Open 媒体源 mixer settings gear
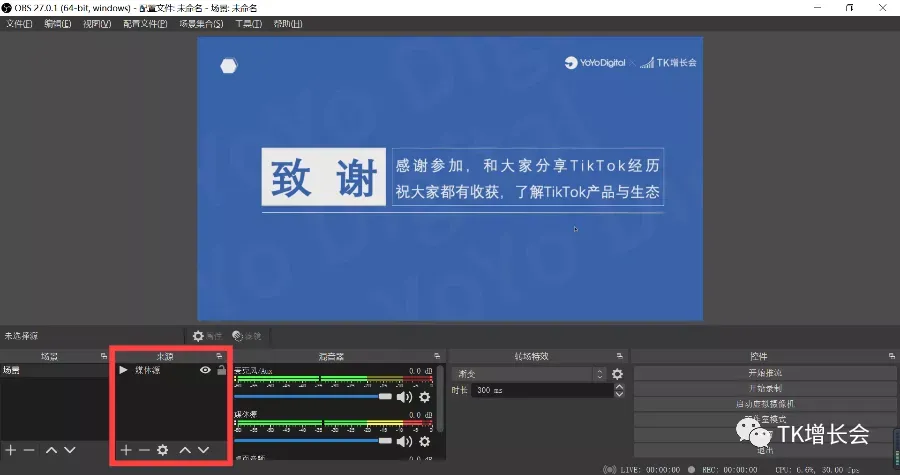900x475 pixels. click(425, 441)
